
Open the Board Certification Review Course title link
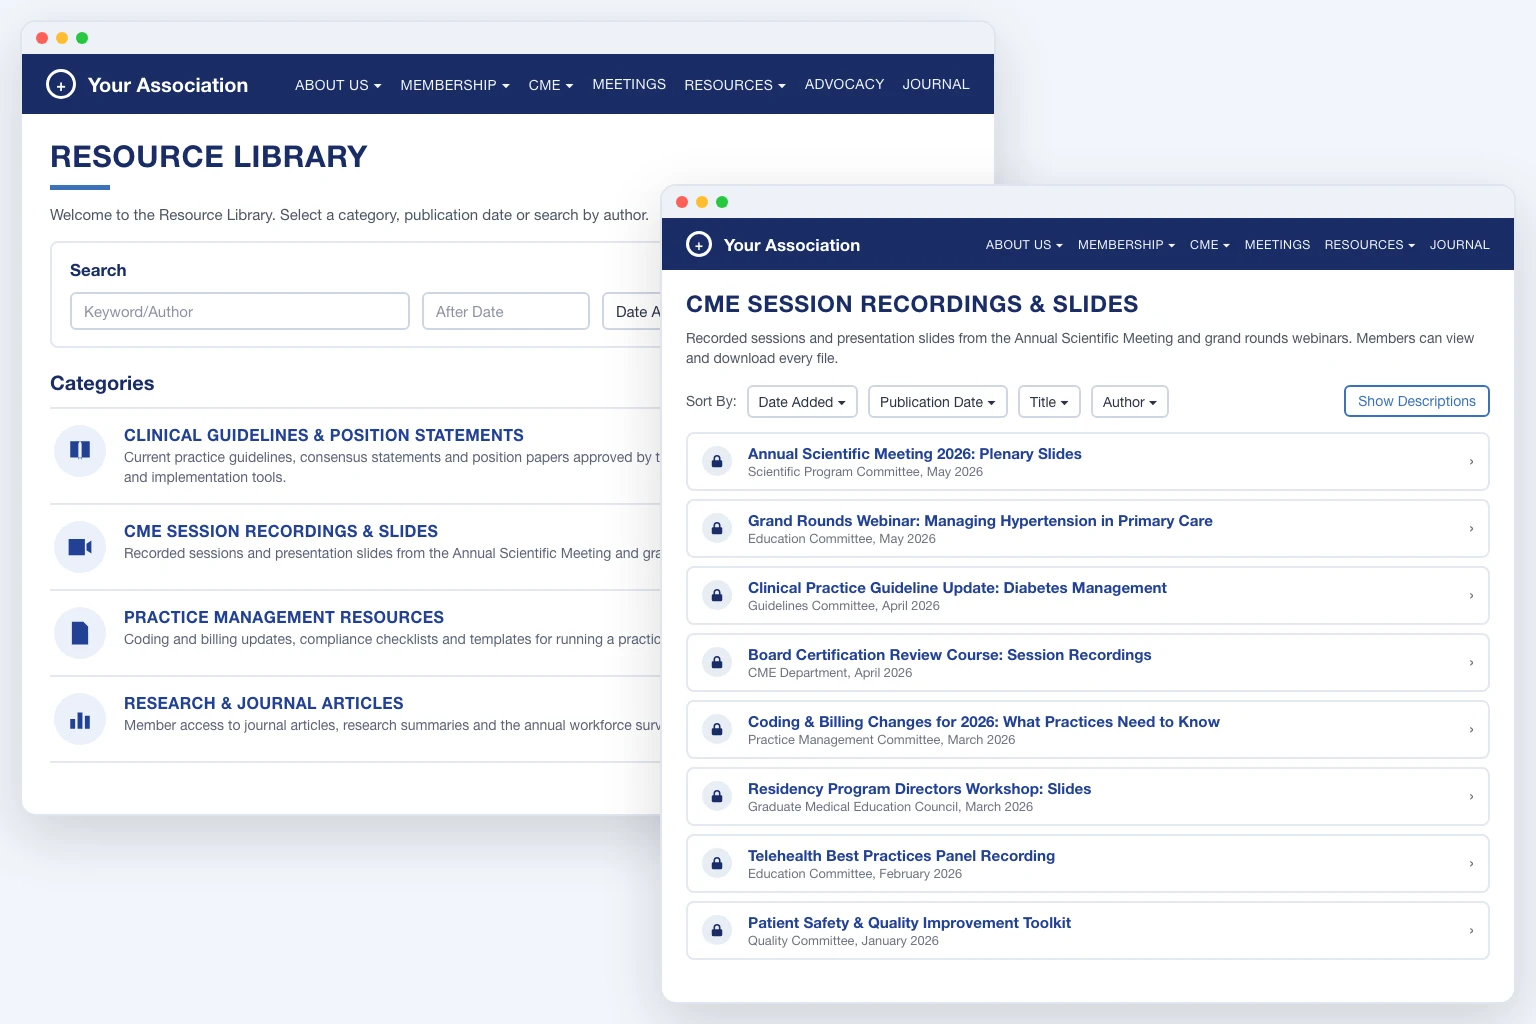click(x=950, y=655)
